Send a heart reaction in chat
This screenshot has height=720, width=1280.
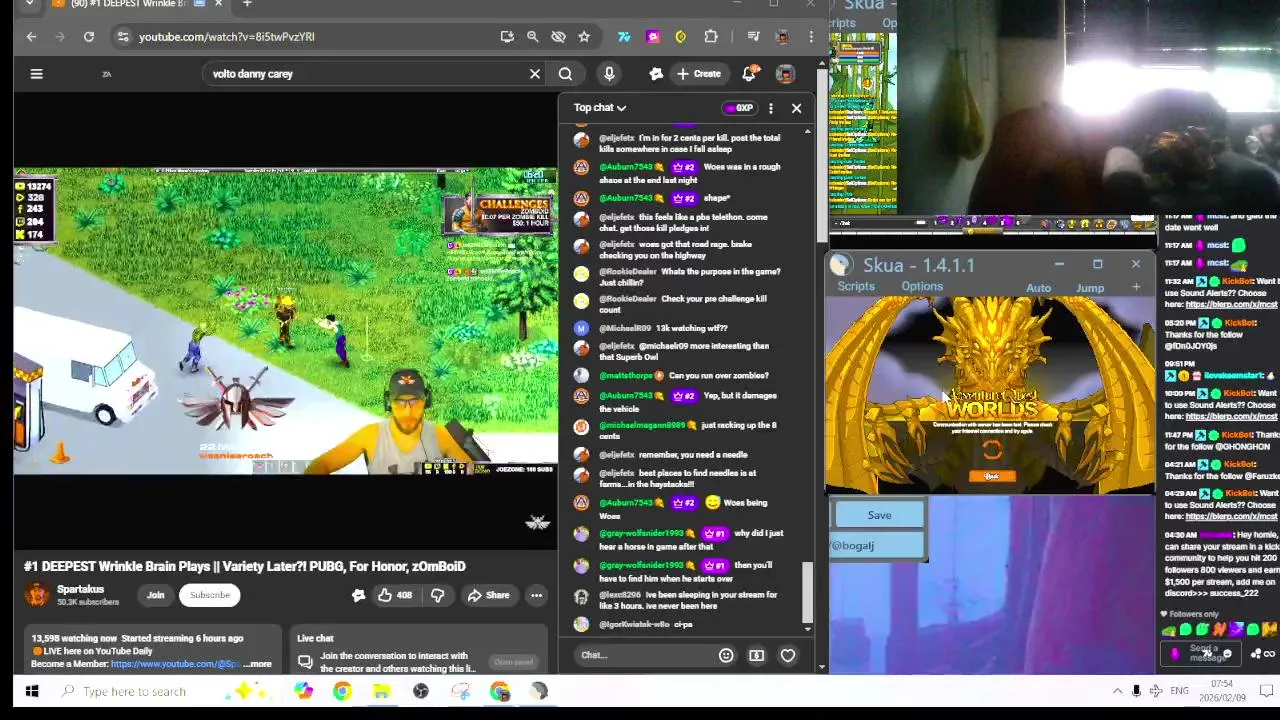pyautogui.click(x=788, y=655)
